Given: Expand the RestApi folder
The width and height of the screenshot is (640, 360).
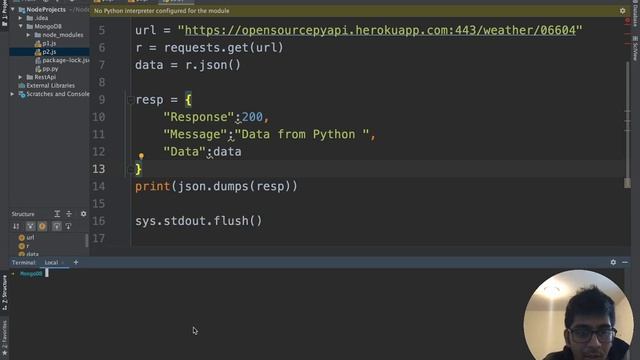Looking at the screenshot, I should coord(20,77).
